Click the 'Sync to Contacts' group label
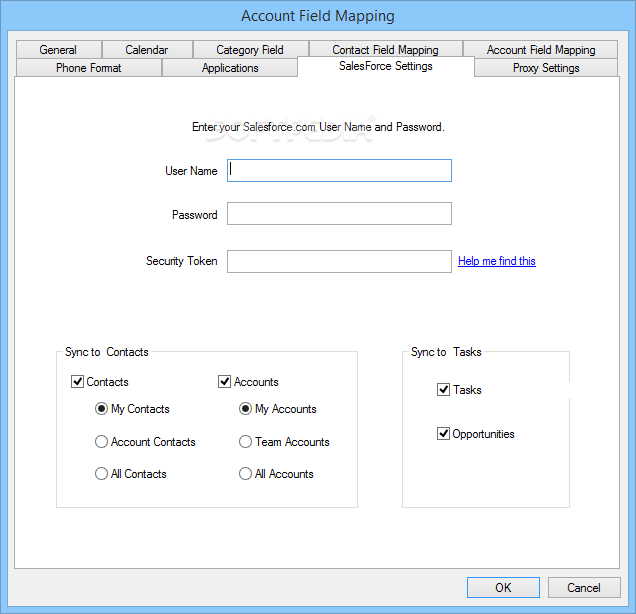Image resolution: width=636 pixels, height=614 pixels. 107,352
